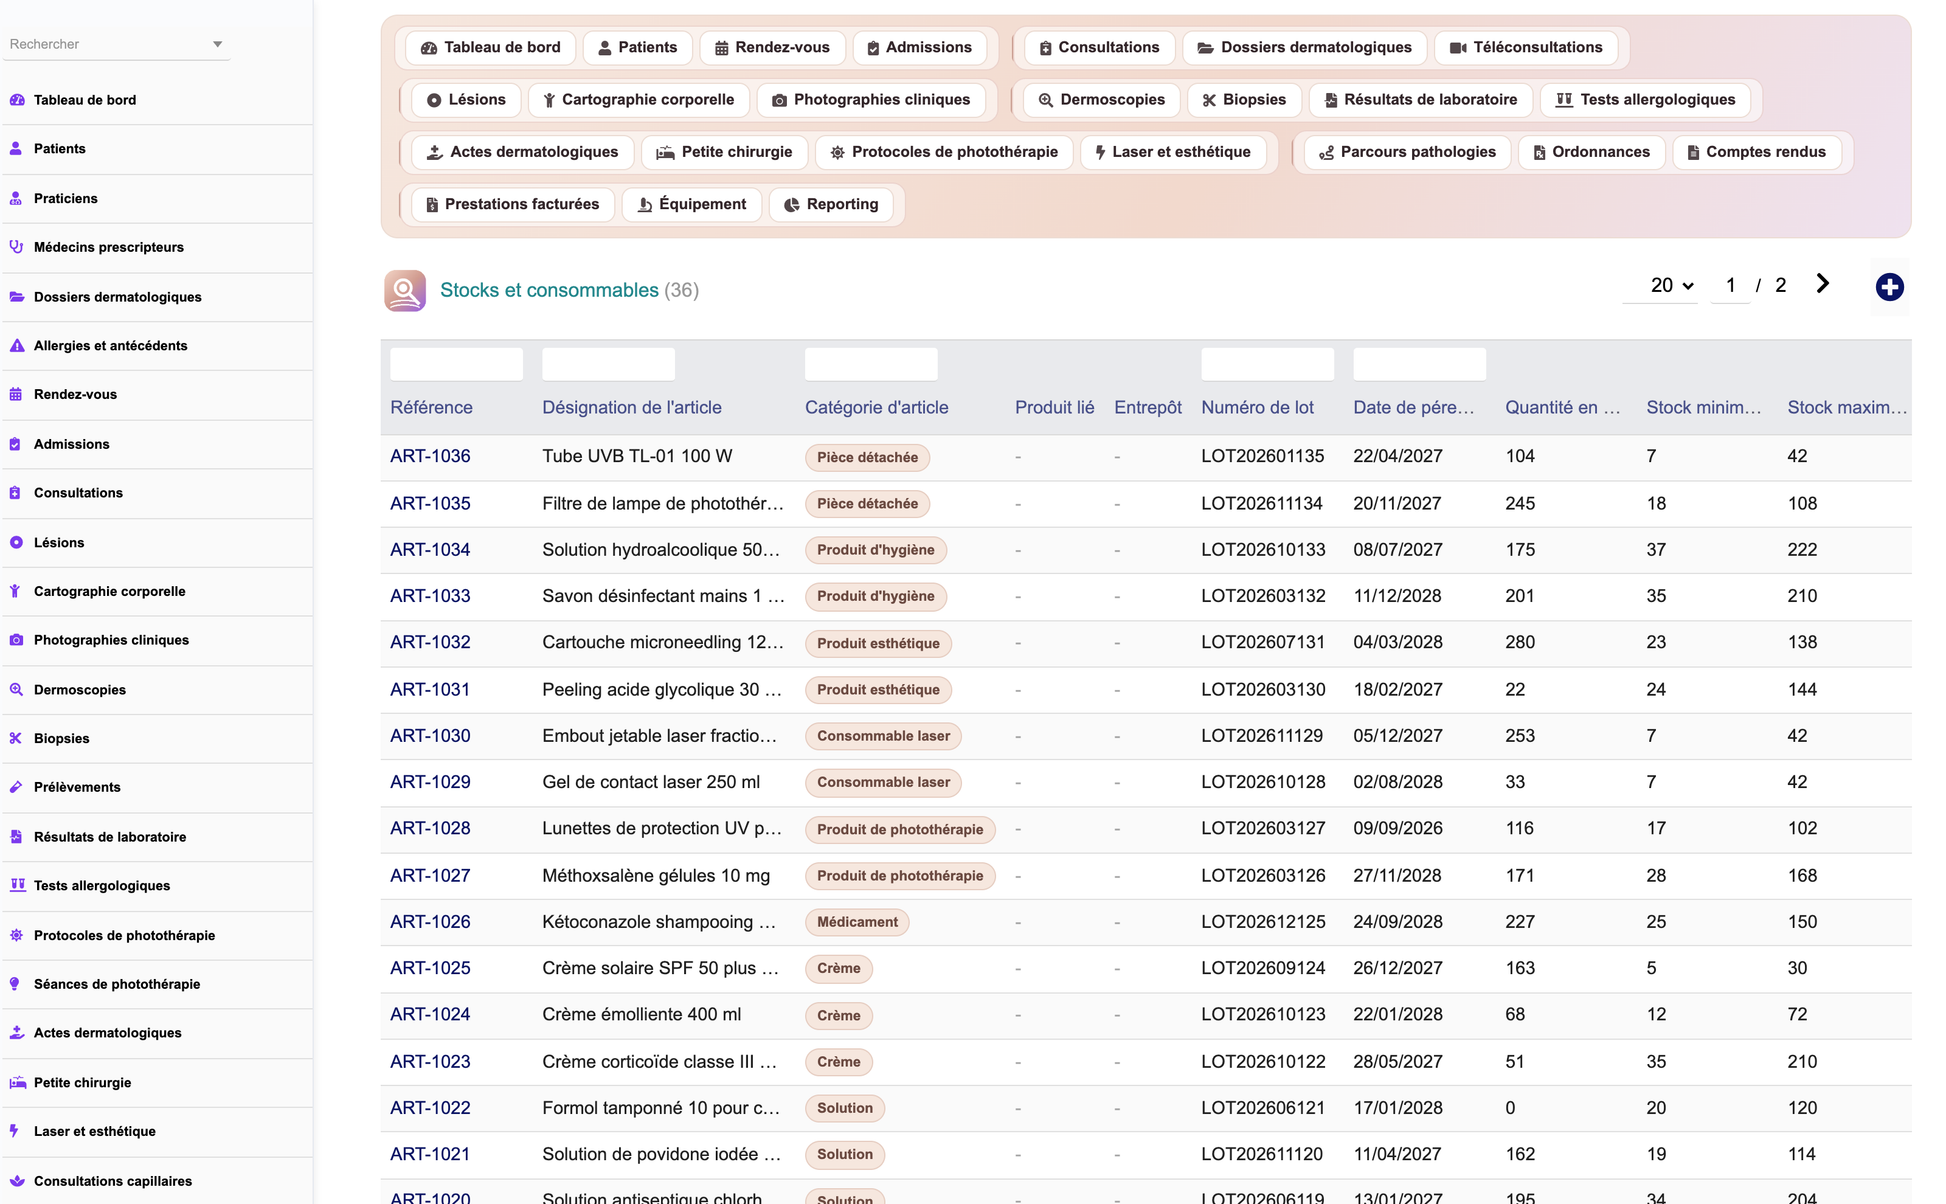Click the Petite chirurgie bed icon in sidebar
The height and width of the screenshot is (1204, 1946).
pyautogui.click(x=17, y=1082)
